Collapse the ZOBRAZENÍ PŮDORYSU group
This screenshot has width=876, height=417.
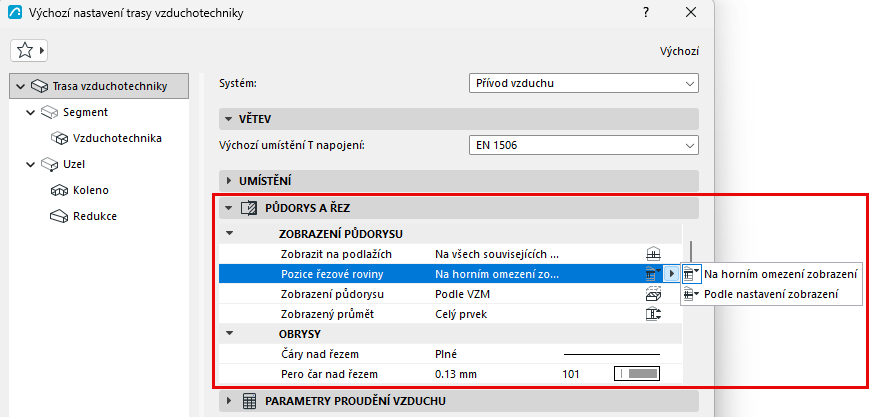tap(228, 234)
